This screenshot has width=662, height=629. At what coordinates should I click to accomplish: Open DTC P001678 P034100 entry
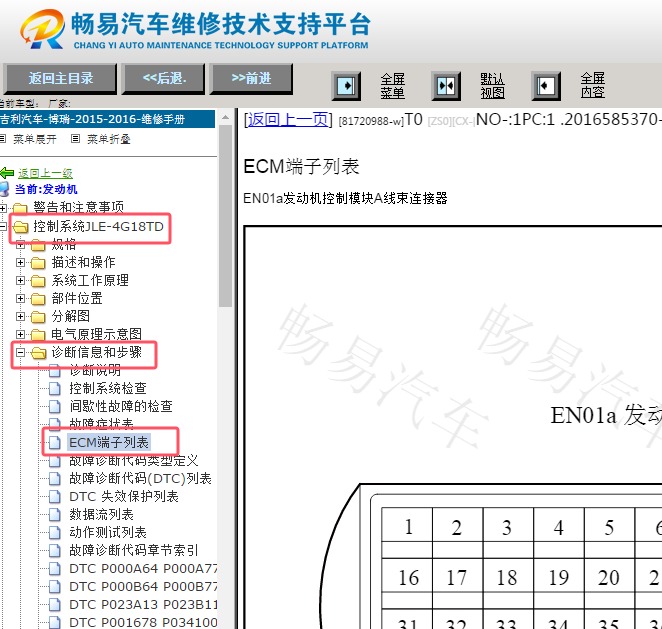(143, 622)
